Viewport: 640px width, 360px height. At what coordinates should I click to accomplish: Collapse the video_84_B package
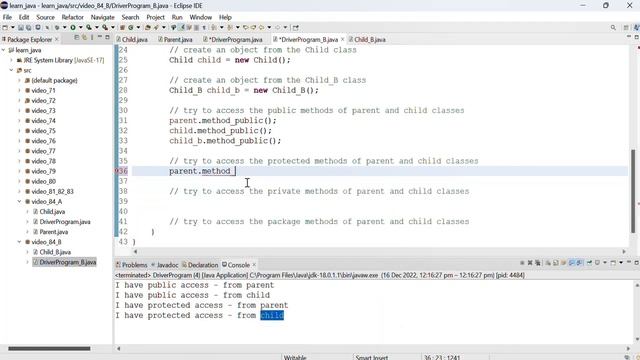point(19,242)
